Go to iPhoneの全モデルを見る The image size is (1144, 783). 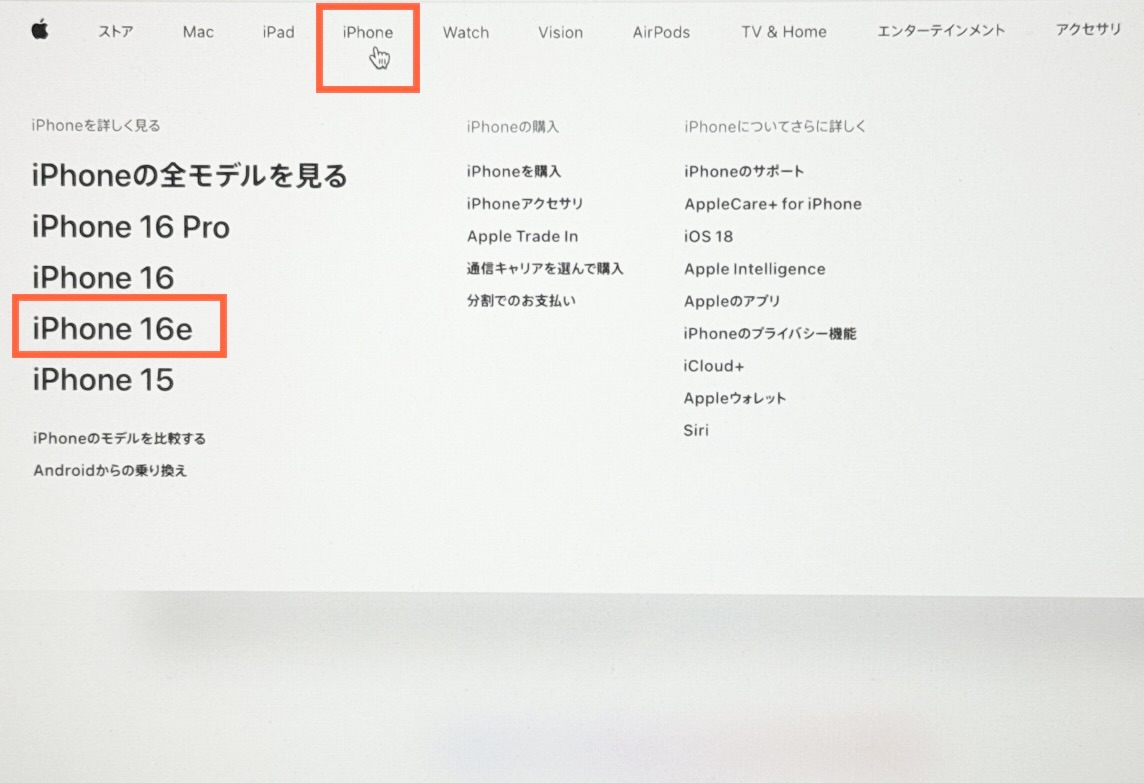tap(189, 175)
